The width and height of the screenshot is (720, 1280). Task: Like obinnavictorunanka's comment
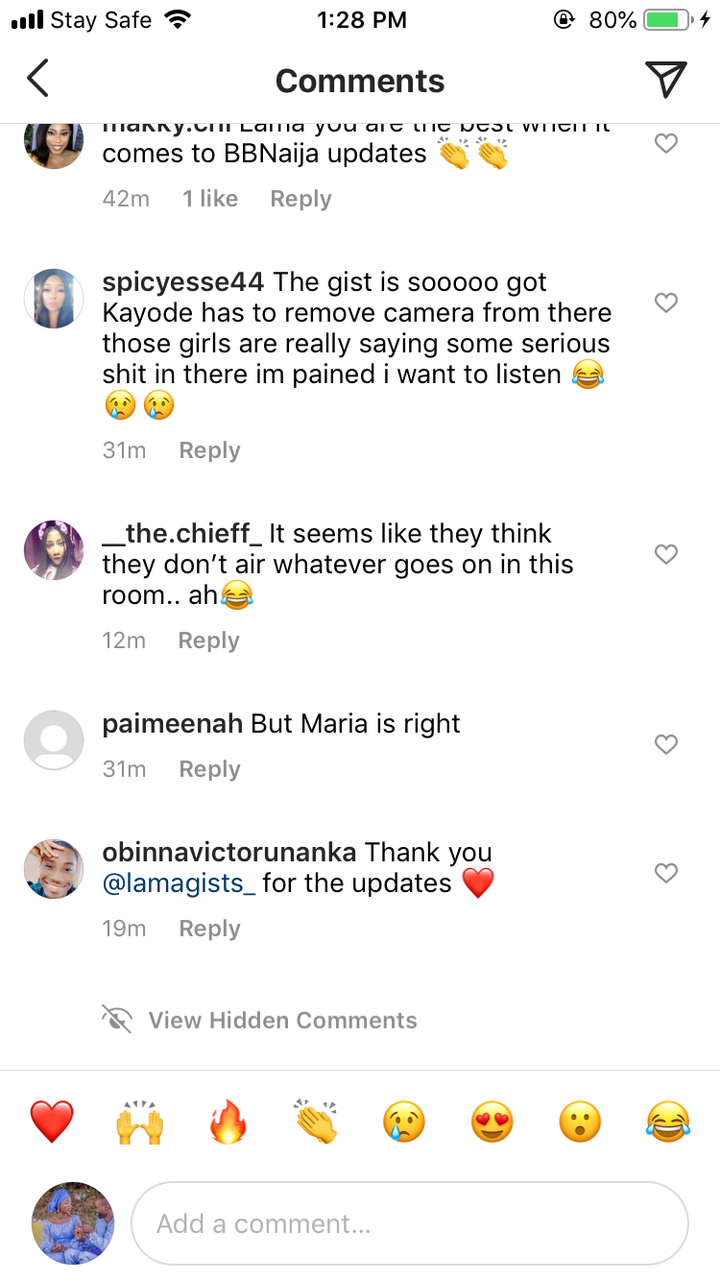point(666,873)
